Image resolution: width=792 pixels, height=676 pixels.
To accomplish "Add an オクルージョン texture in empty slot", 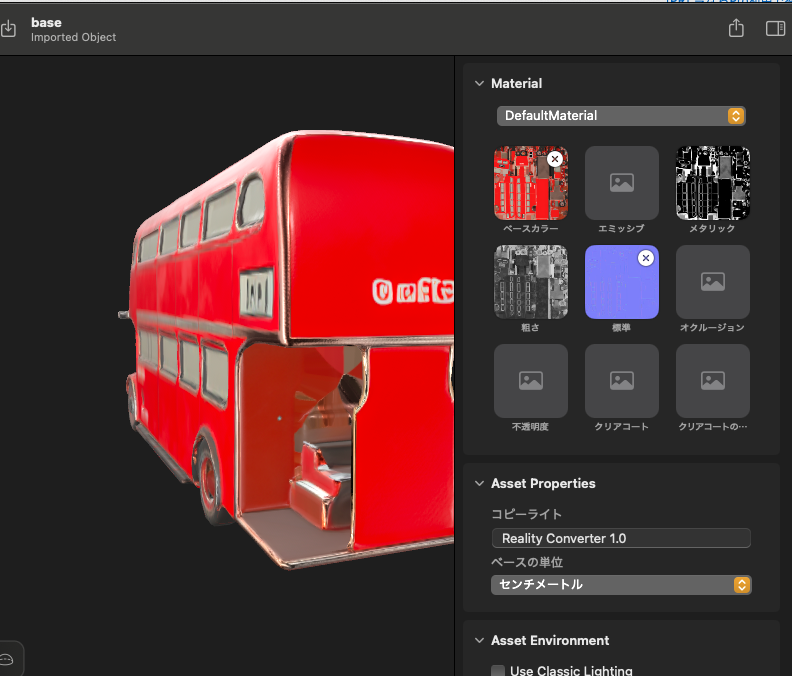I will (712, 282).
